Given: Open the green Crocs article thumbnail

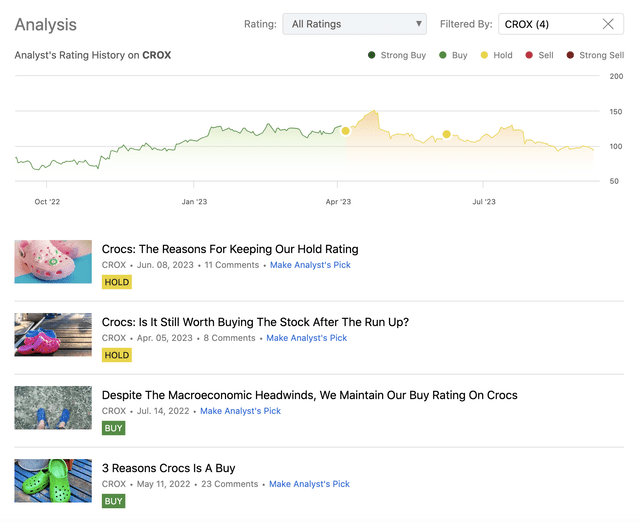Looking at the screenshot, I should [x=53, y=480].
